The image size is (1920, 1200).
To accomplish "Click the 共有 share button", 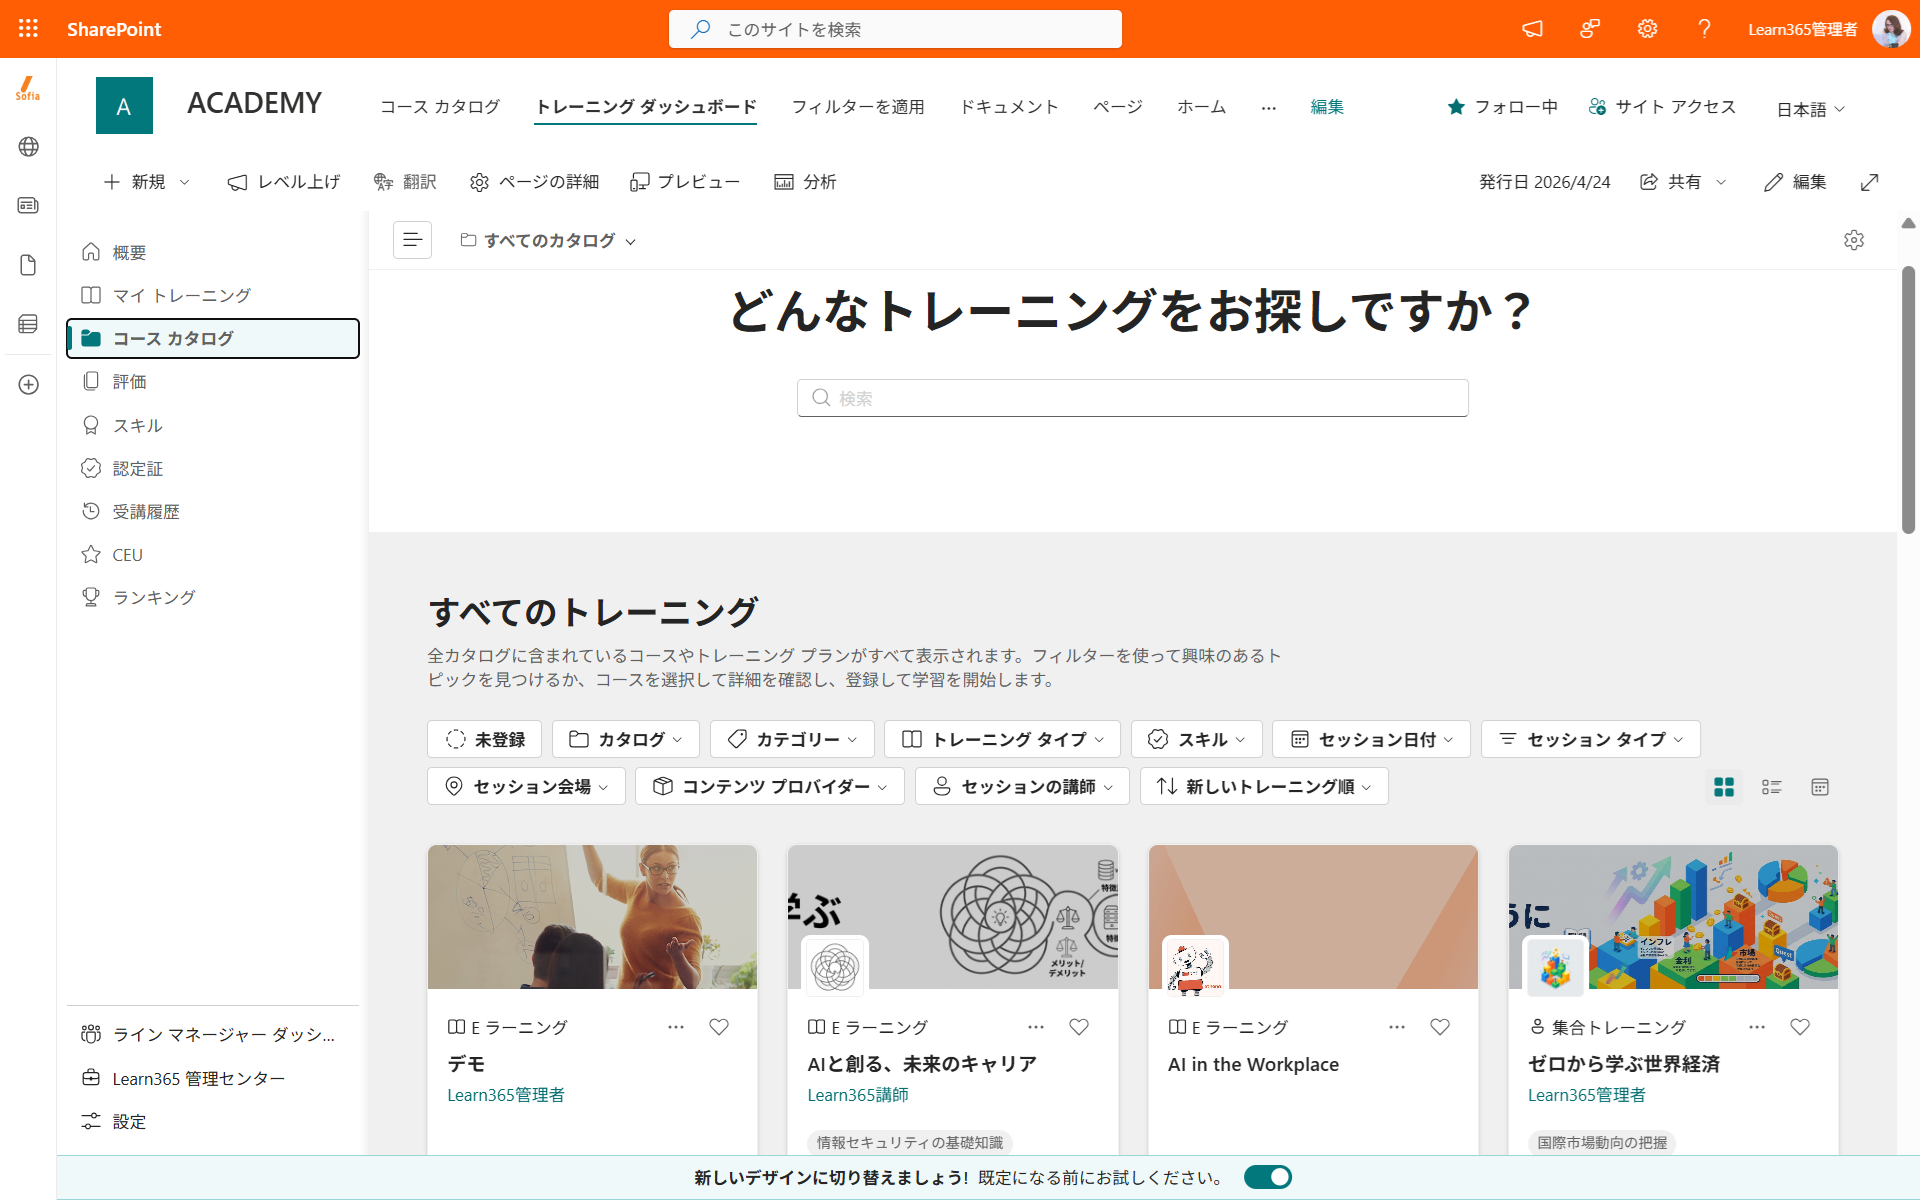I will tap(1683, 182).
